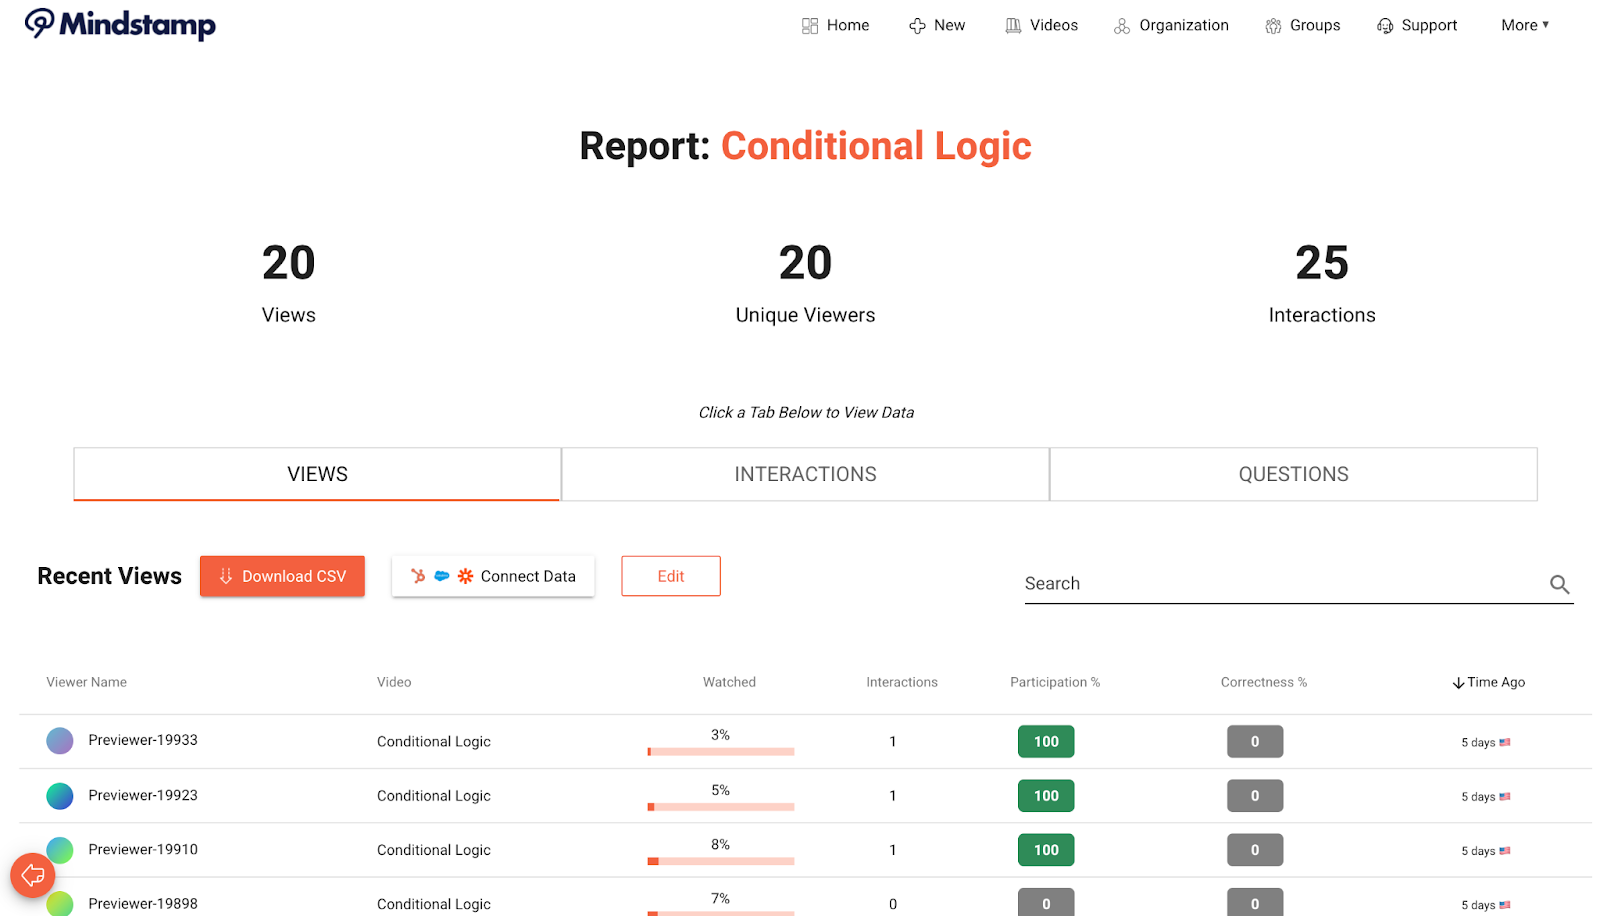Click green 100 participation badge for Previewer-19910
Image resolution: width=1600 pixels, height=916 pixels.
click(x=1046, y=850)
